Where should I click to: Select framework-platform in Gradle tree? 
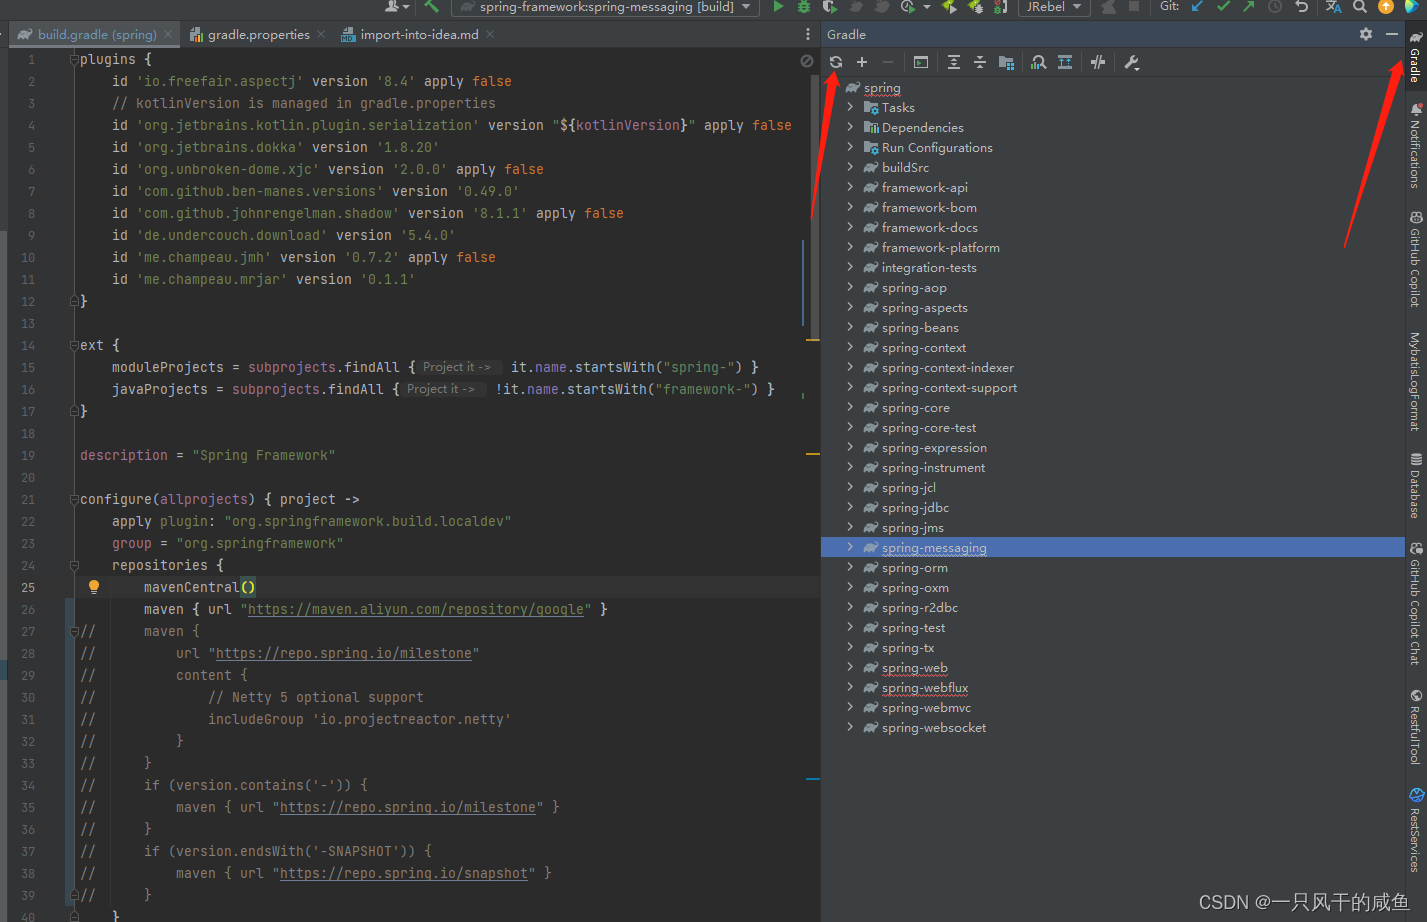point(940,247)
